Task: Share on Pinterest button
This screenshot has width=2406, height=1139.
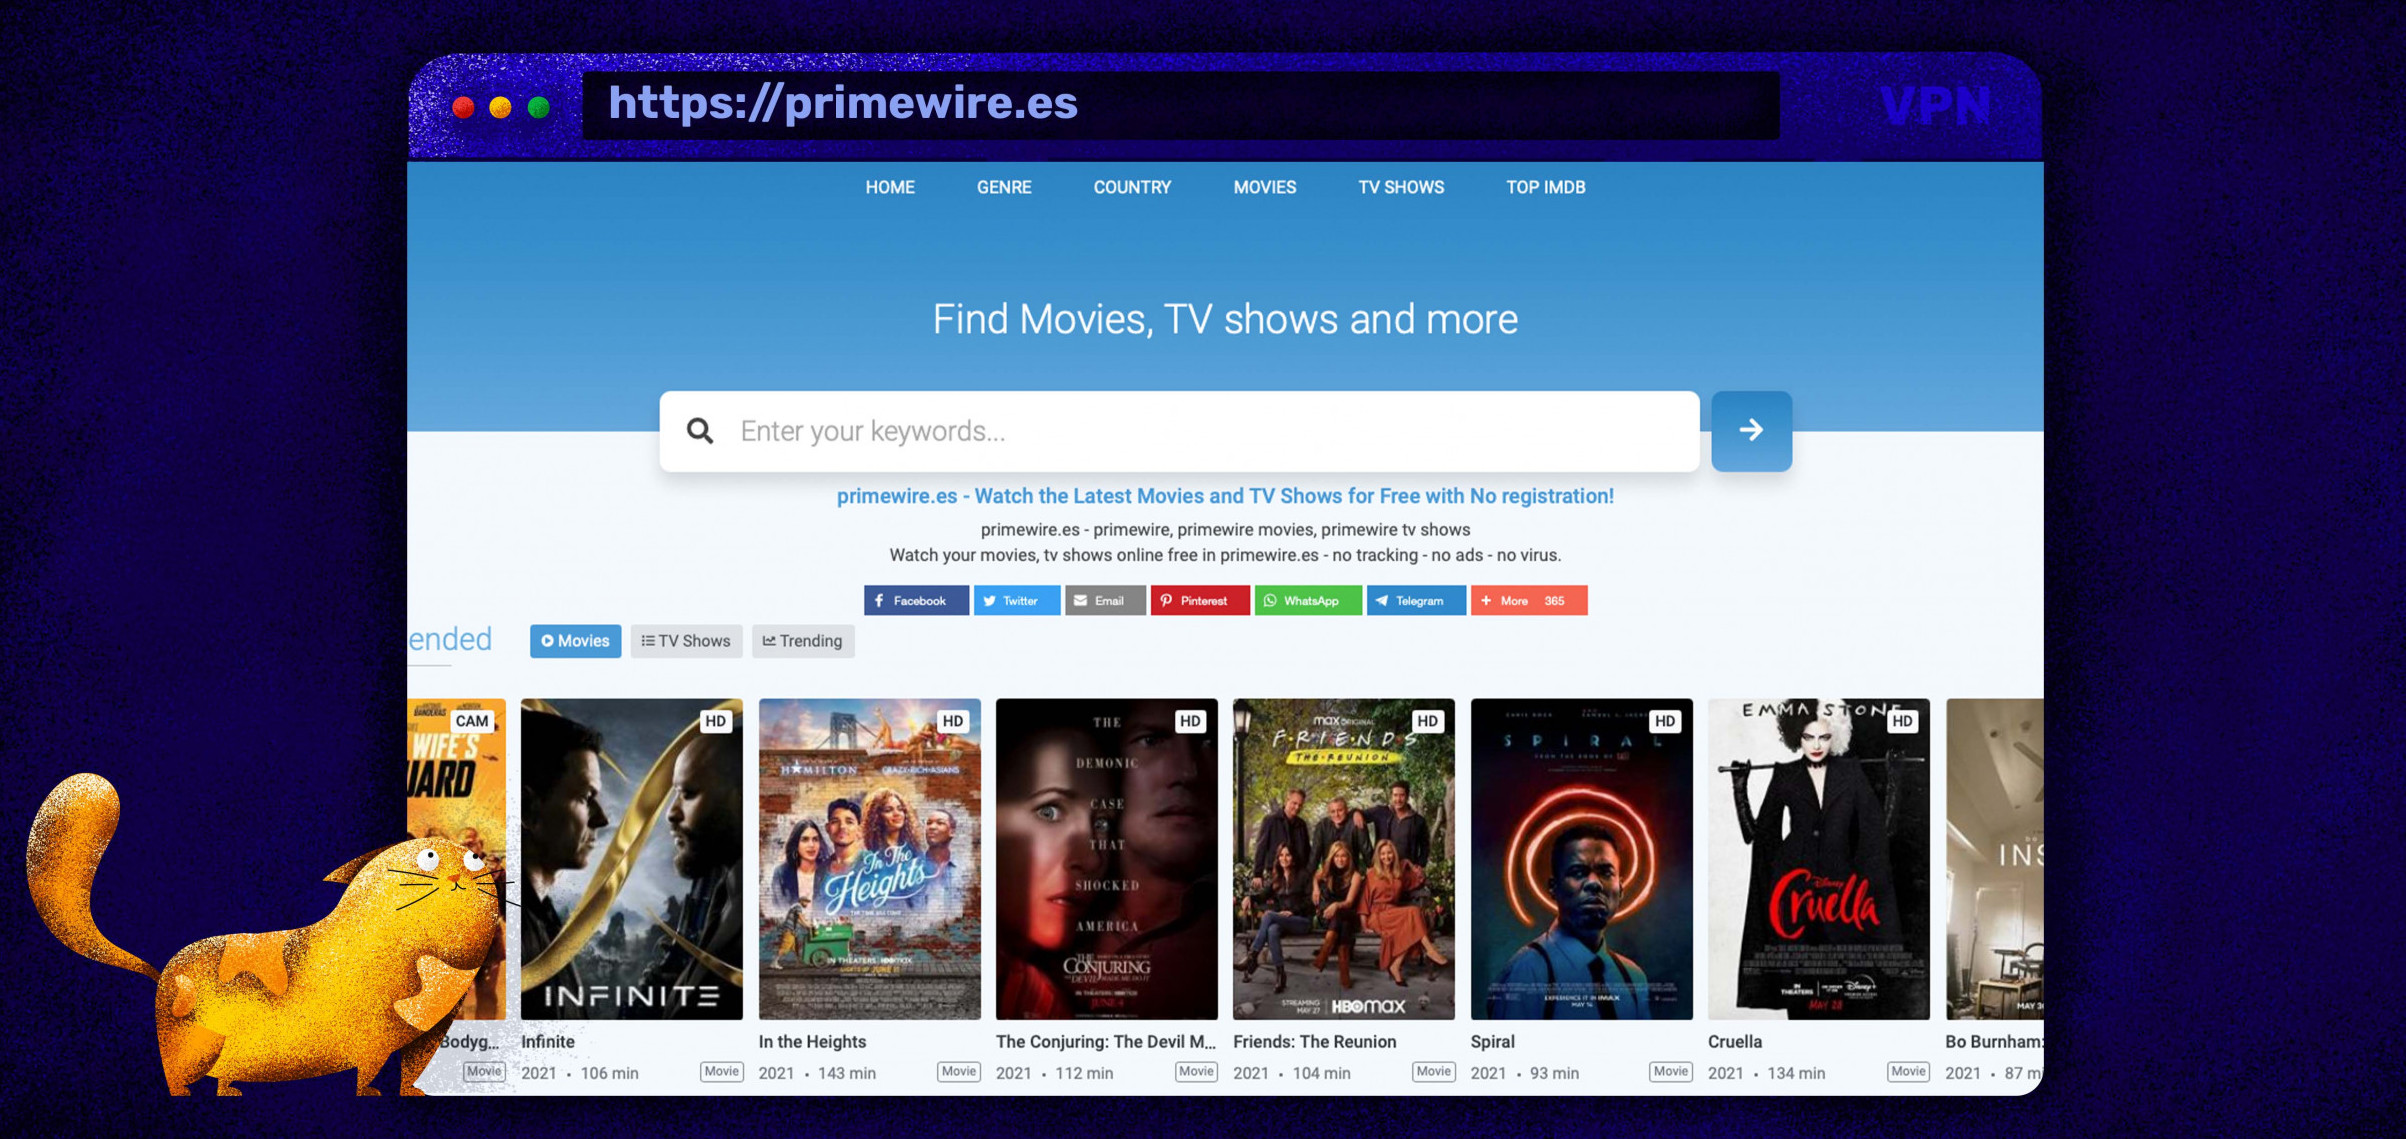Action: click(x=1200, y=600)
